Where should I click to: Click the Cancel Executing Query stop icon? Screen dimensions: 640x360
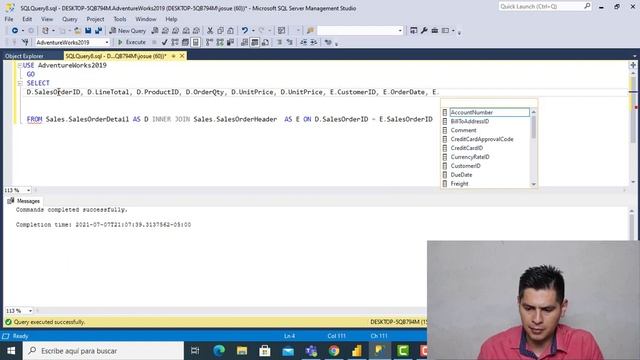[x=154, y=42]
